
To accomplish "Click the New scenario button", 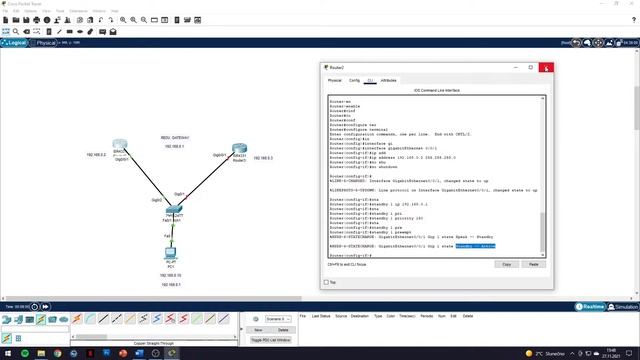I will pyautogui.click(x=258, y=330).
